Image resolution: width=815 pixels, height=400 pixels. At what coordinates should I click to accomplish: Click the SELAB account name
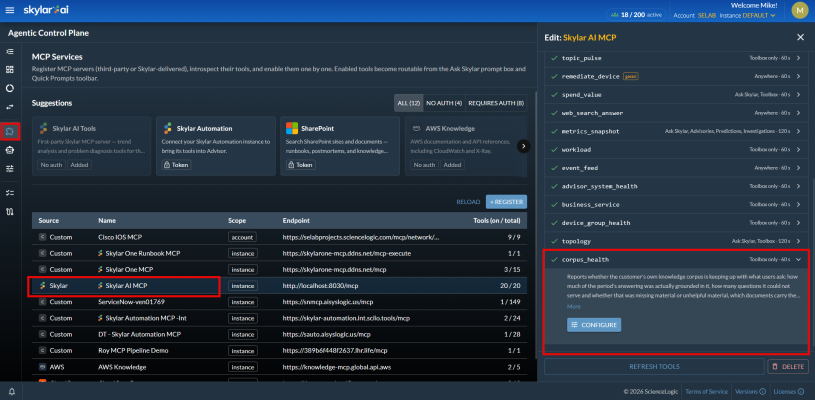[x=707, y=16]
